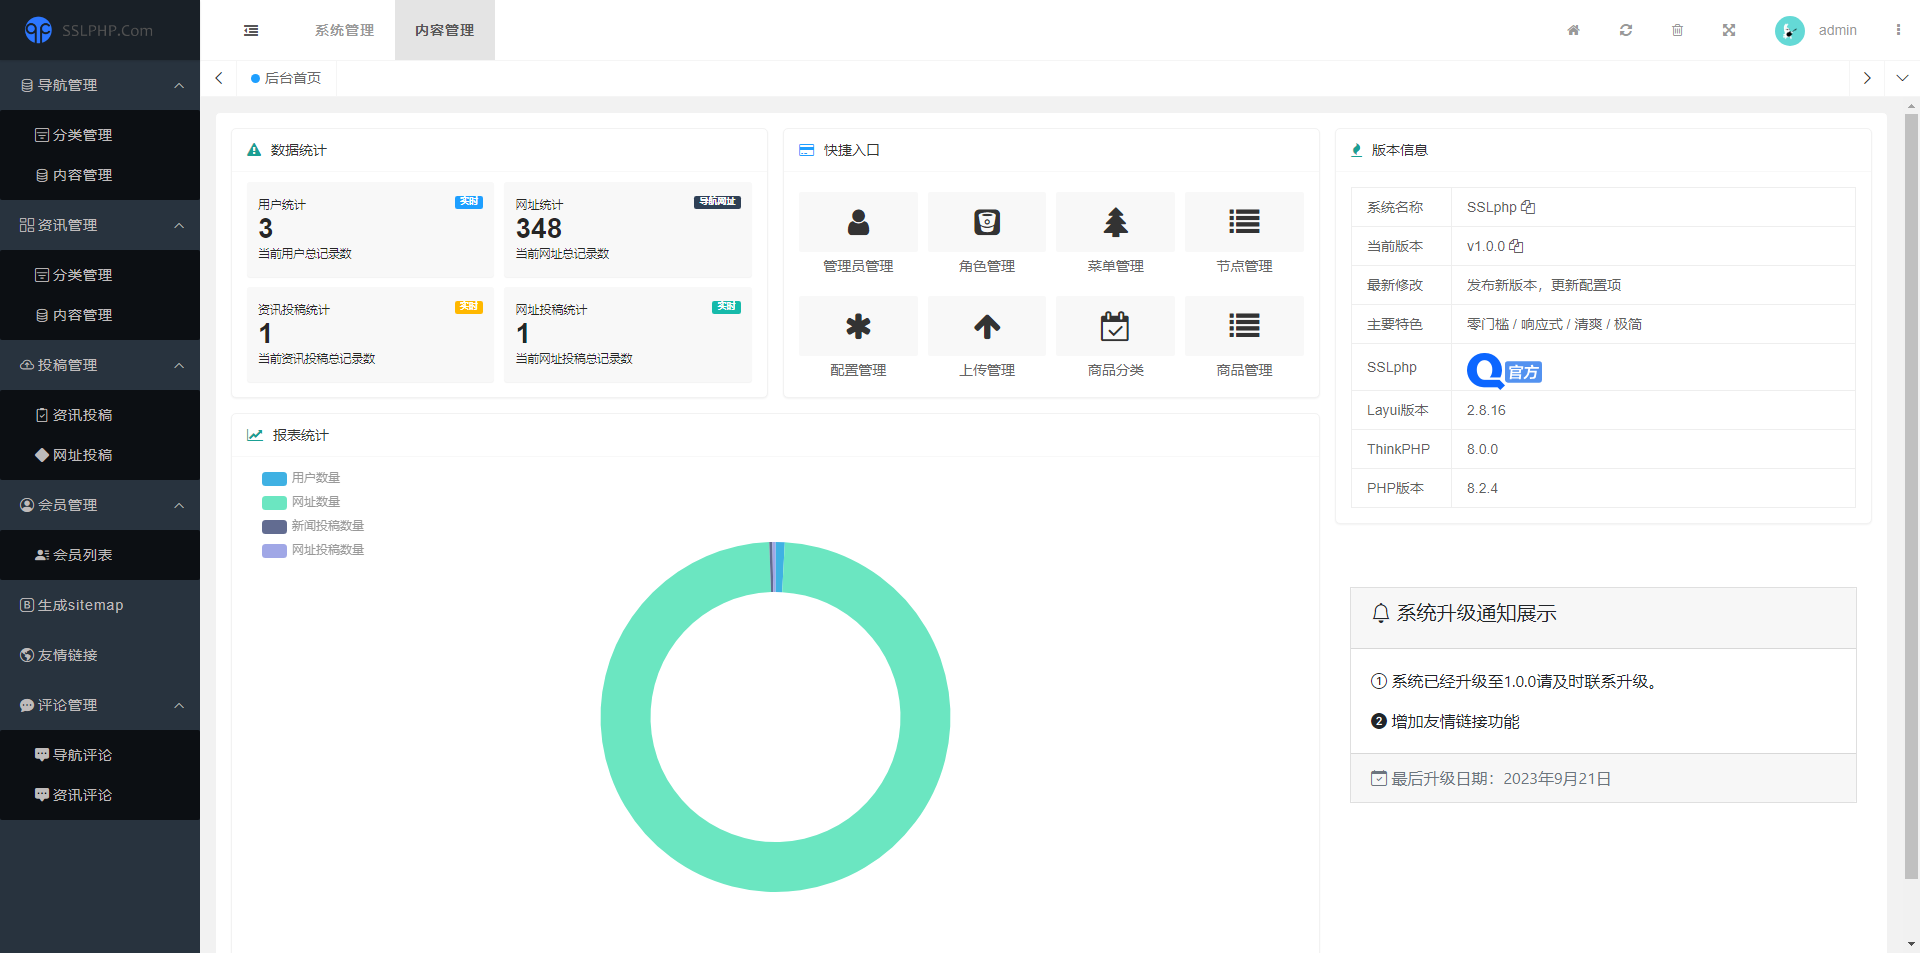
Task: Click the trash icon to clear cache
Action: click(x=1677, y=30)
